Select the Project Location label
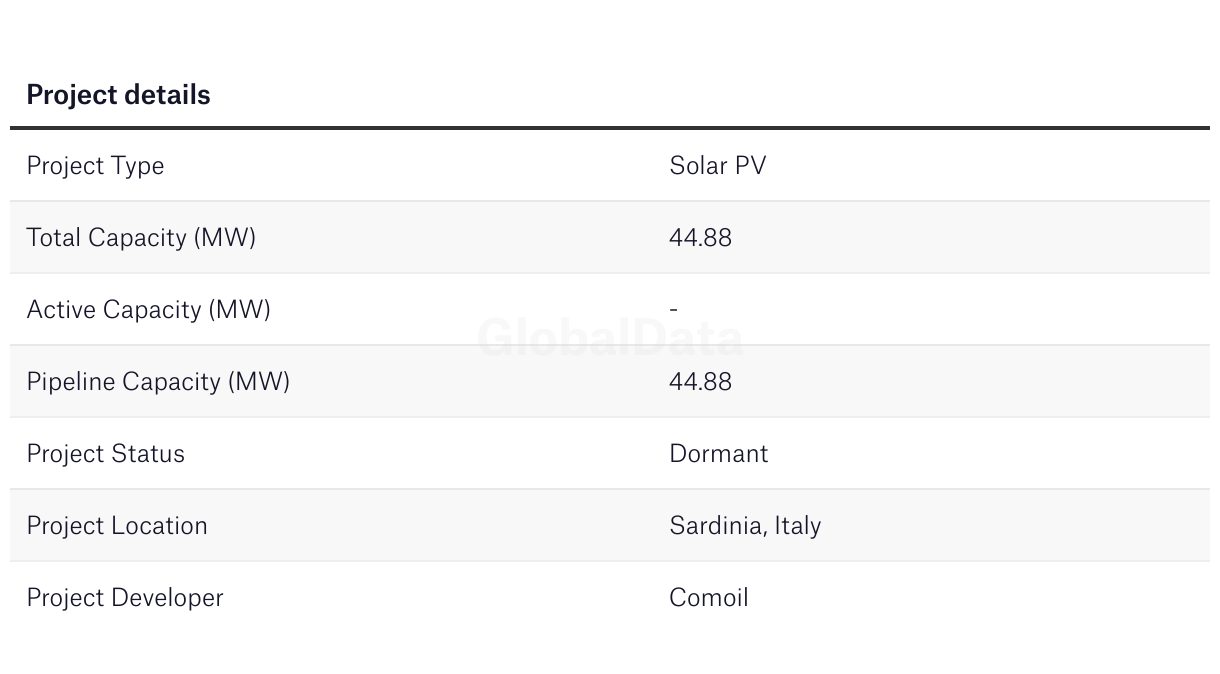 117,525
